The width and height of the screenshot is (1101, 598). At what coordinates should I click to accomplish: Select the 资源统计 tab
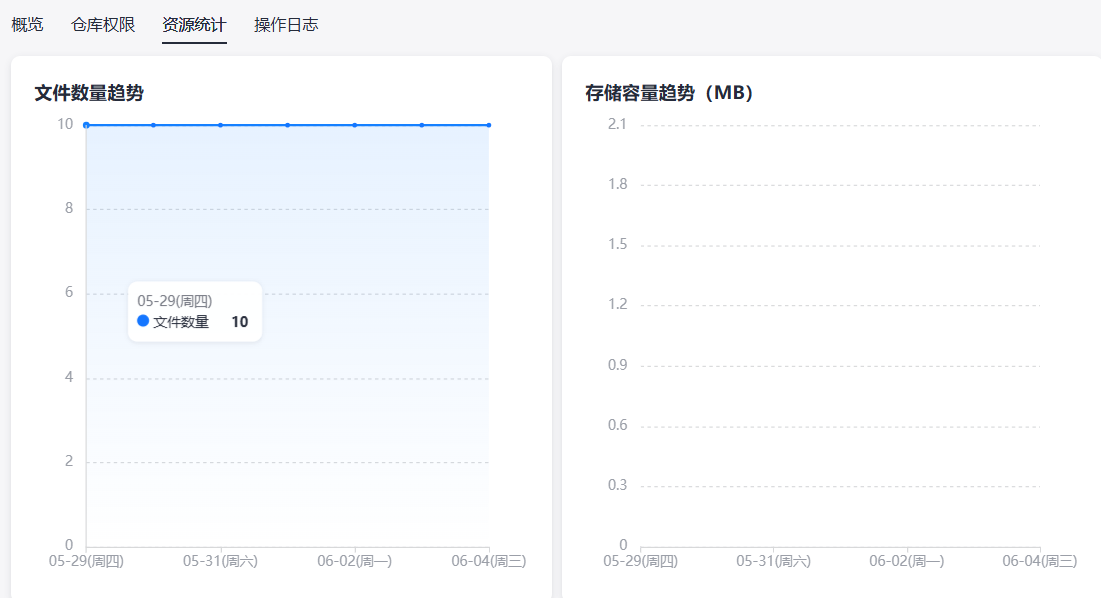click(195, 25)
